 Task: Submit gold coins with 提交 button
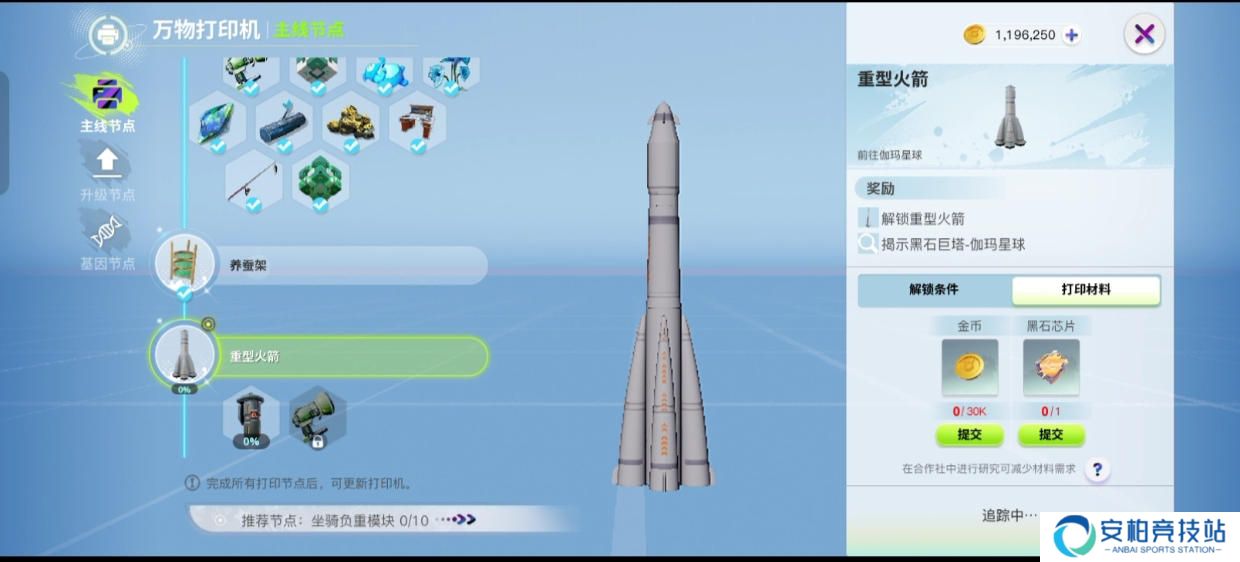click(x=969, y=435)
